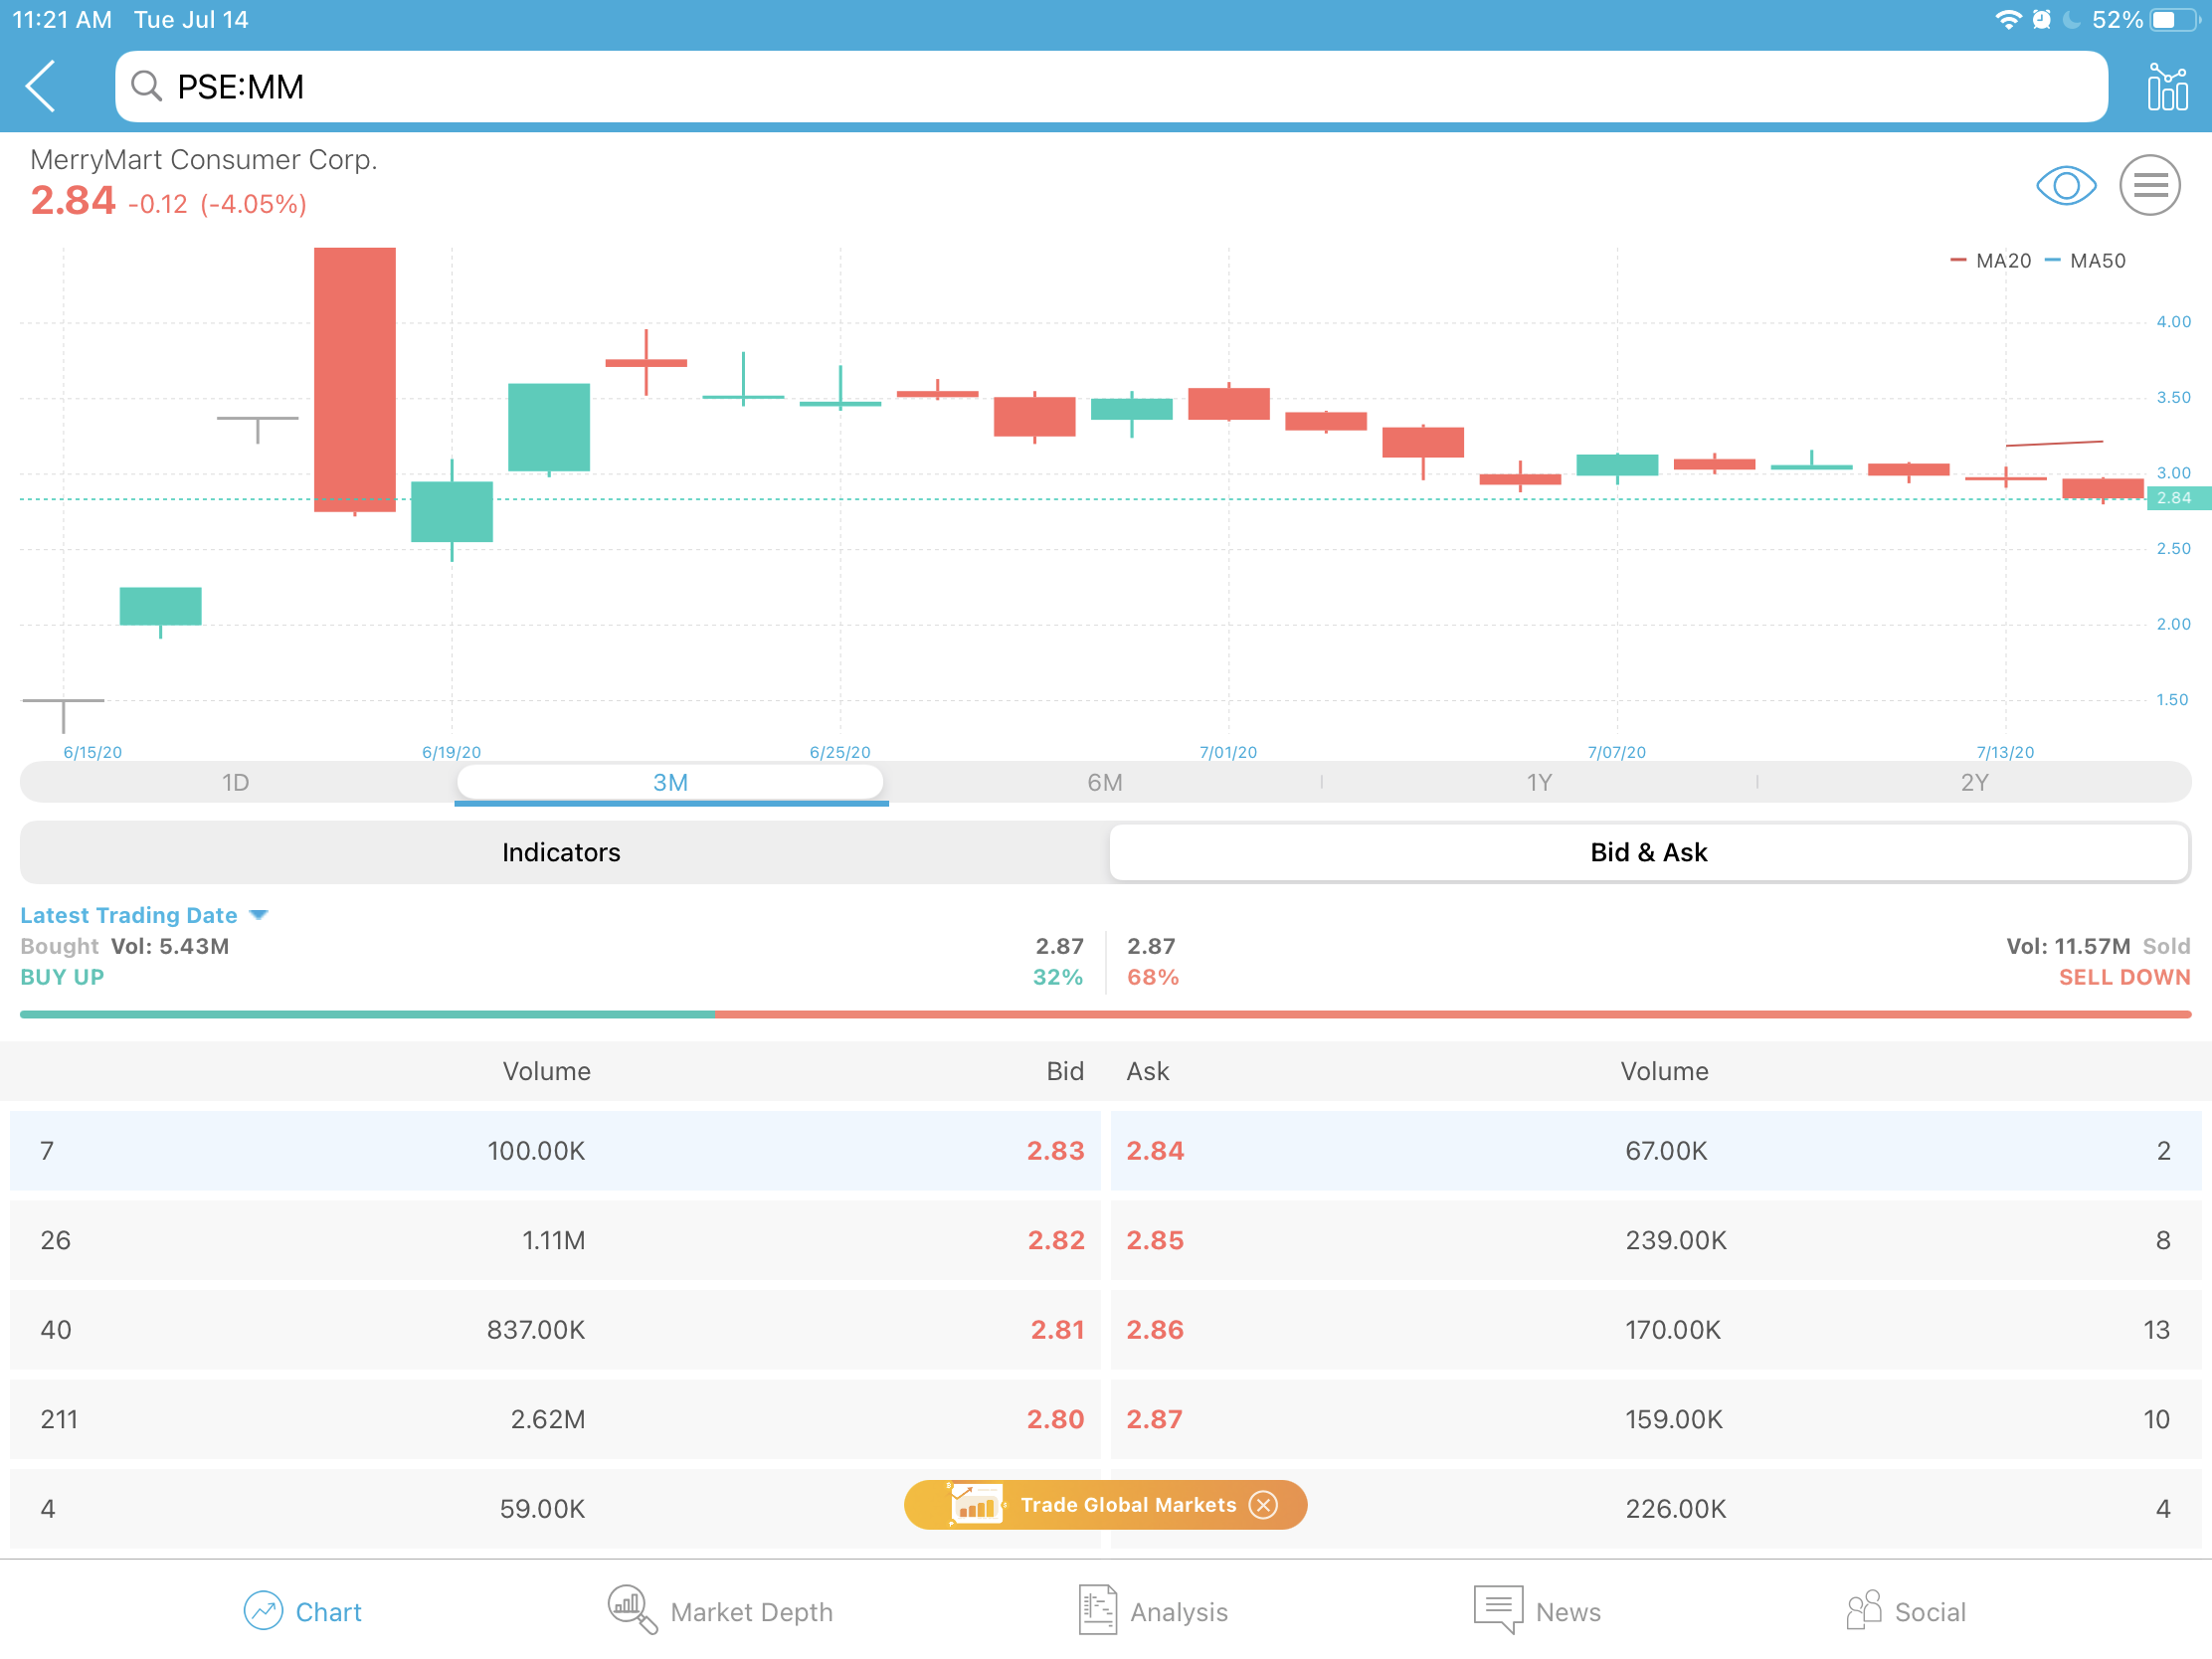Click the 2.83 bid price
The height and width of the screenshot is (1659, 2212).
point(1055,1150)
